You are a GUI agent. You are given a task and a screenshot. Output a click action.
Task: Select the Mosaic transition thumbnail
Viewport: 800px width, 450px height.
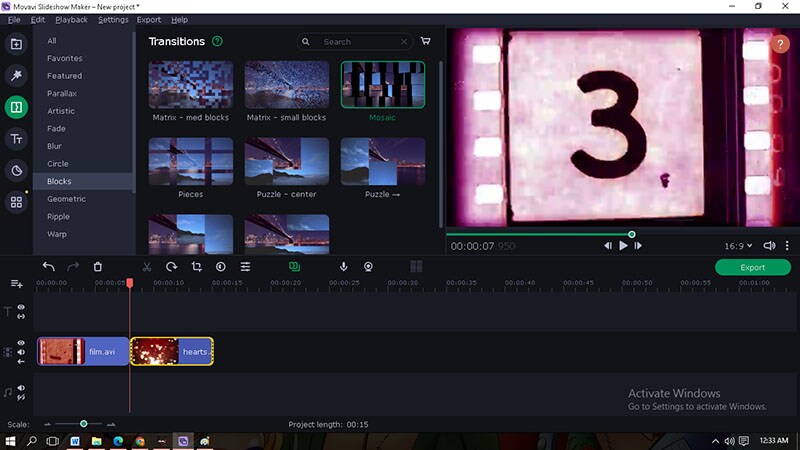383,85
